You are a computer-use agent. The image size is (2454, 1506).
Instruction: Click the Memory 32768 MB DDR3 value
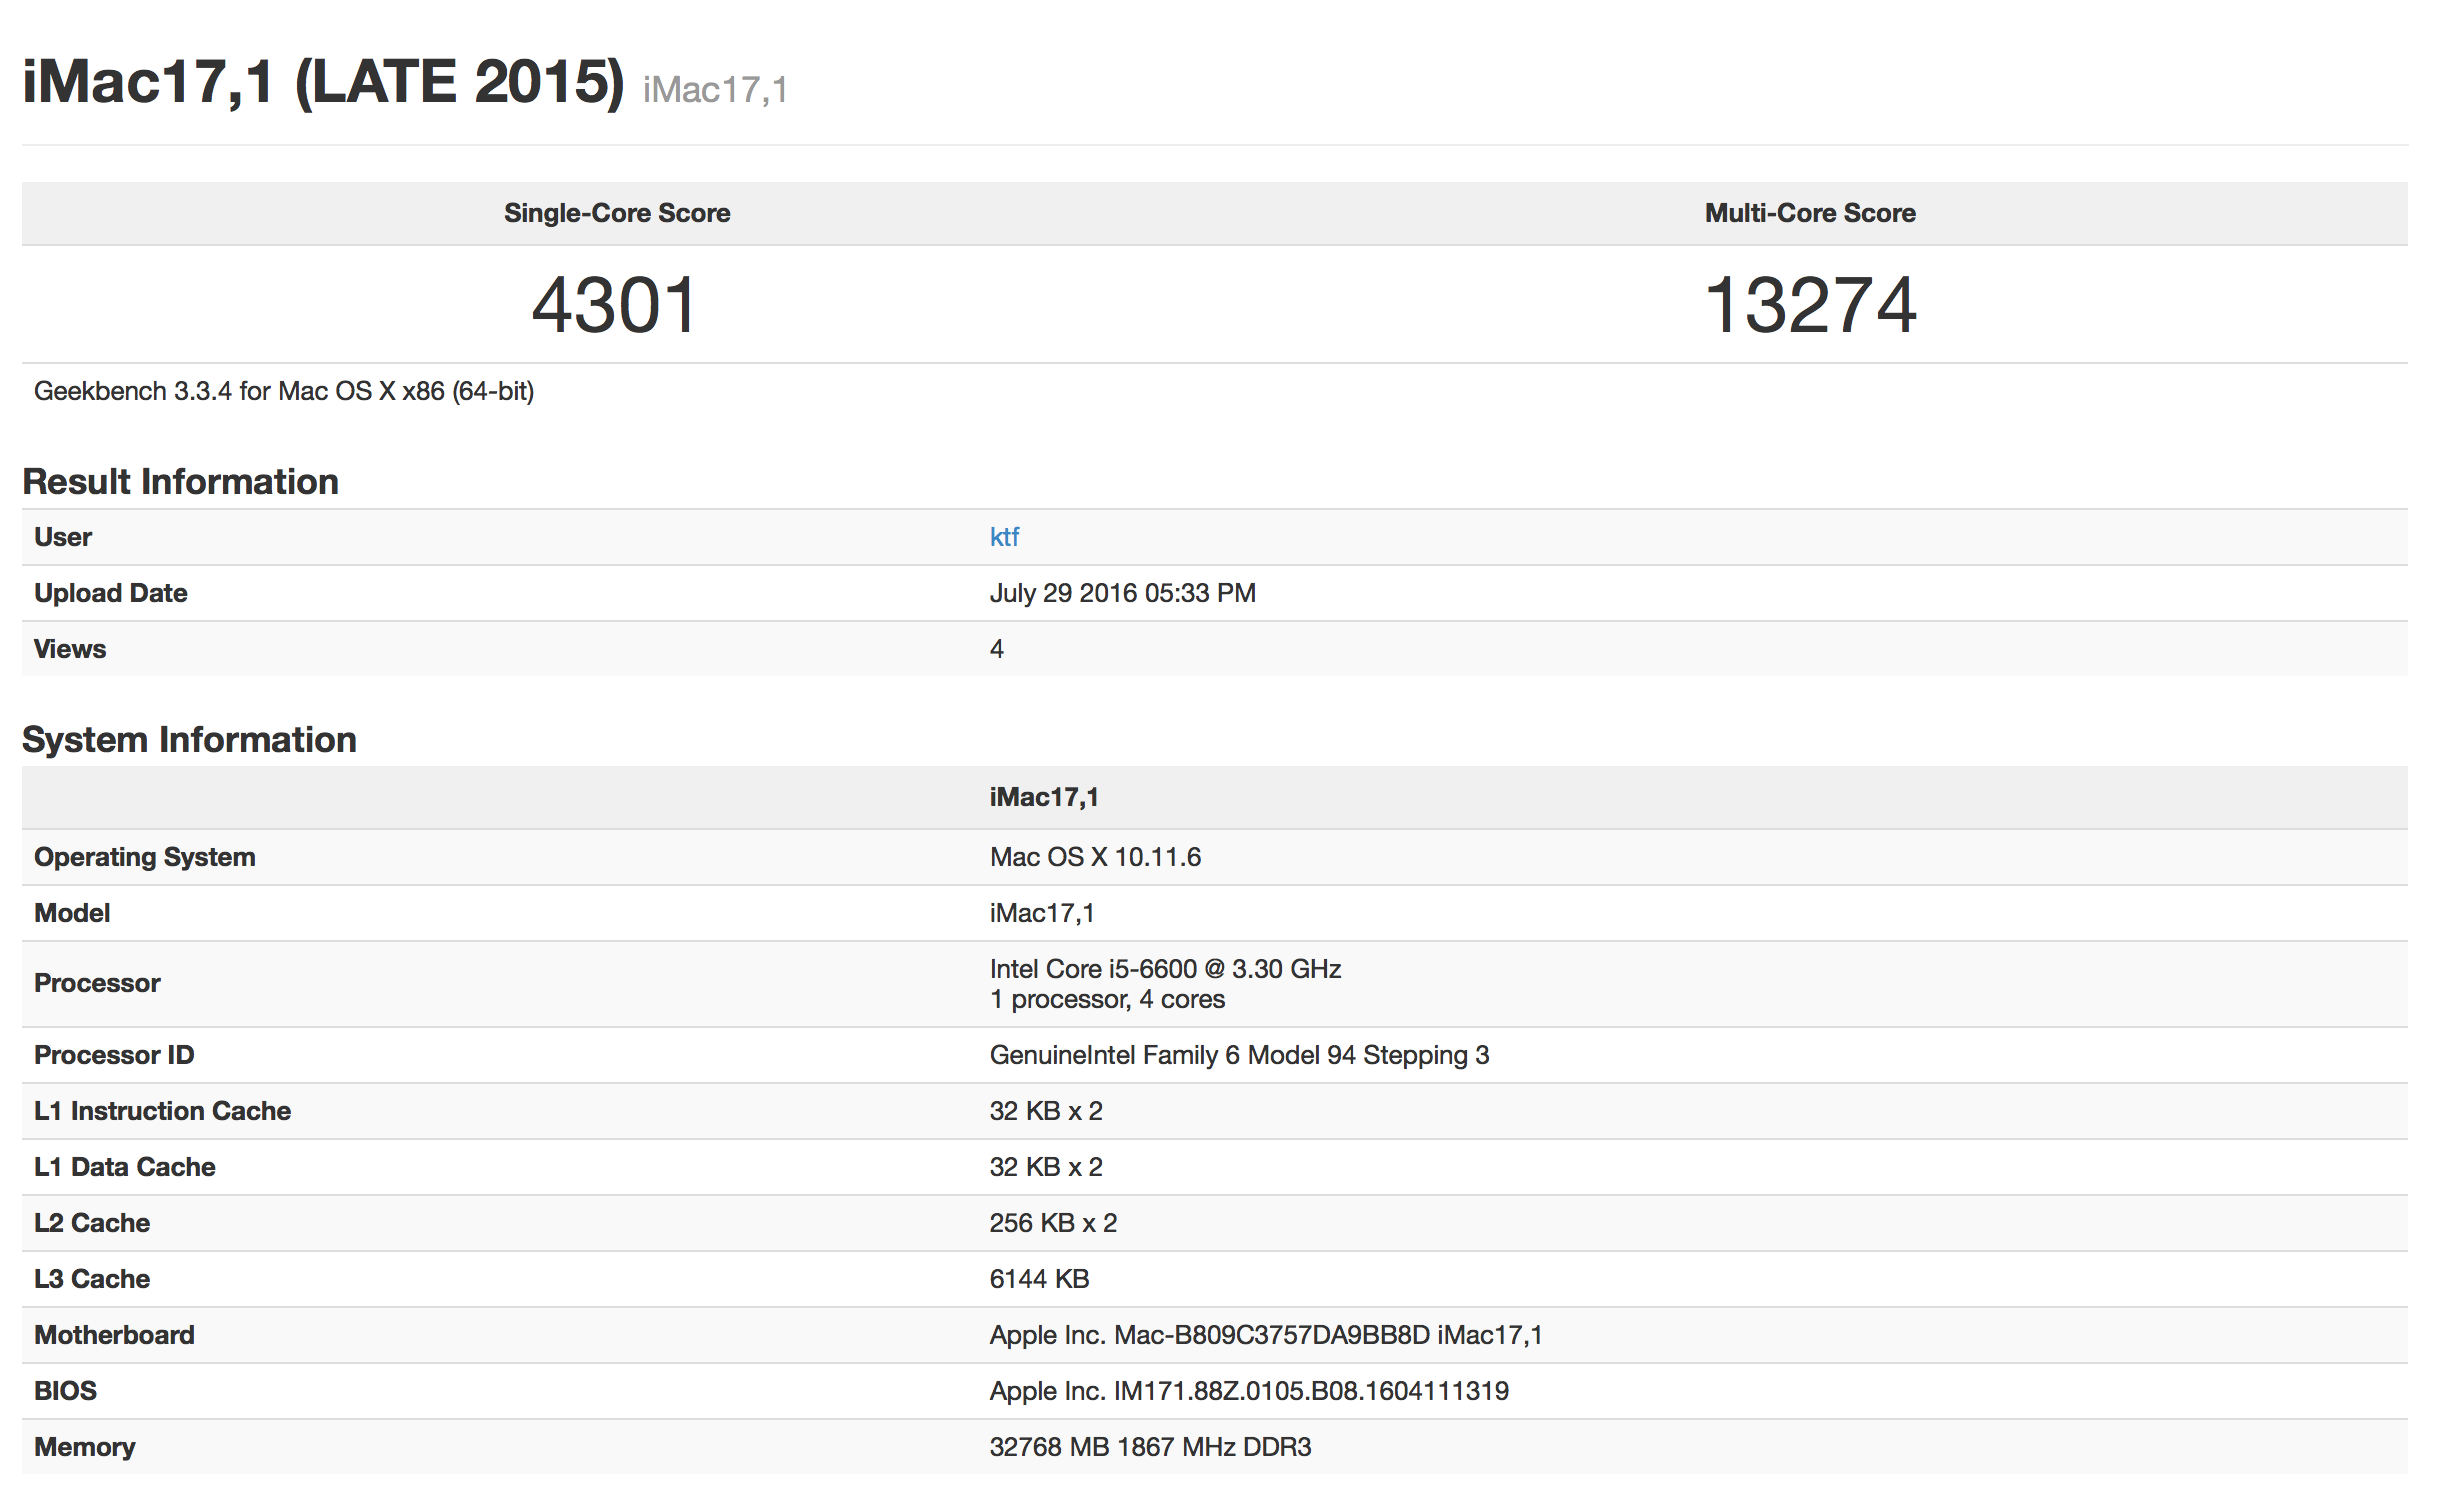coord(1149,1447)
